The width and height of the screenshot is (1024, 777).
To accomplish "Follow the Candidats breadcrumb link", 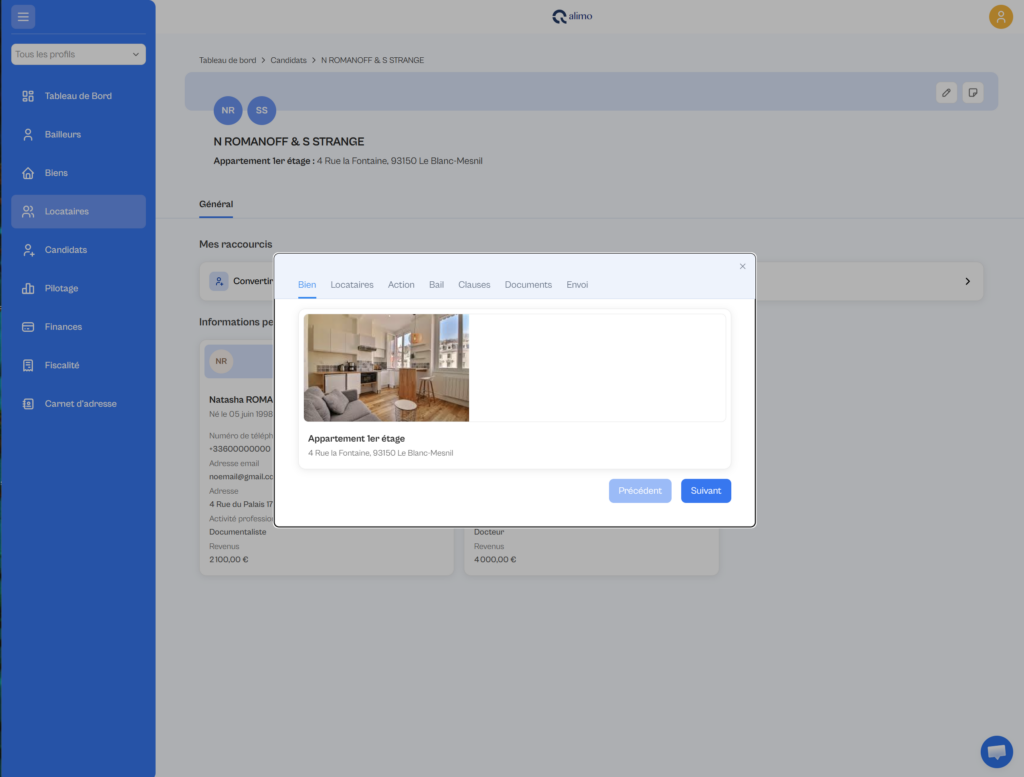I will (x=289, y=60).
